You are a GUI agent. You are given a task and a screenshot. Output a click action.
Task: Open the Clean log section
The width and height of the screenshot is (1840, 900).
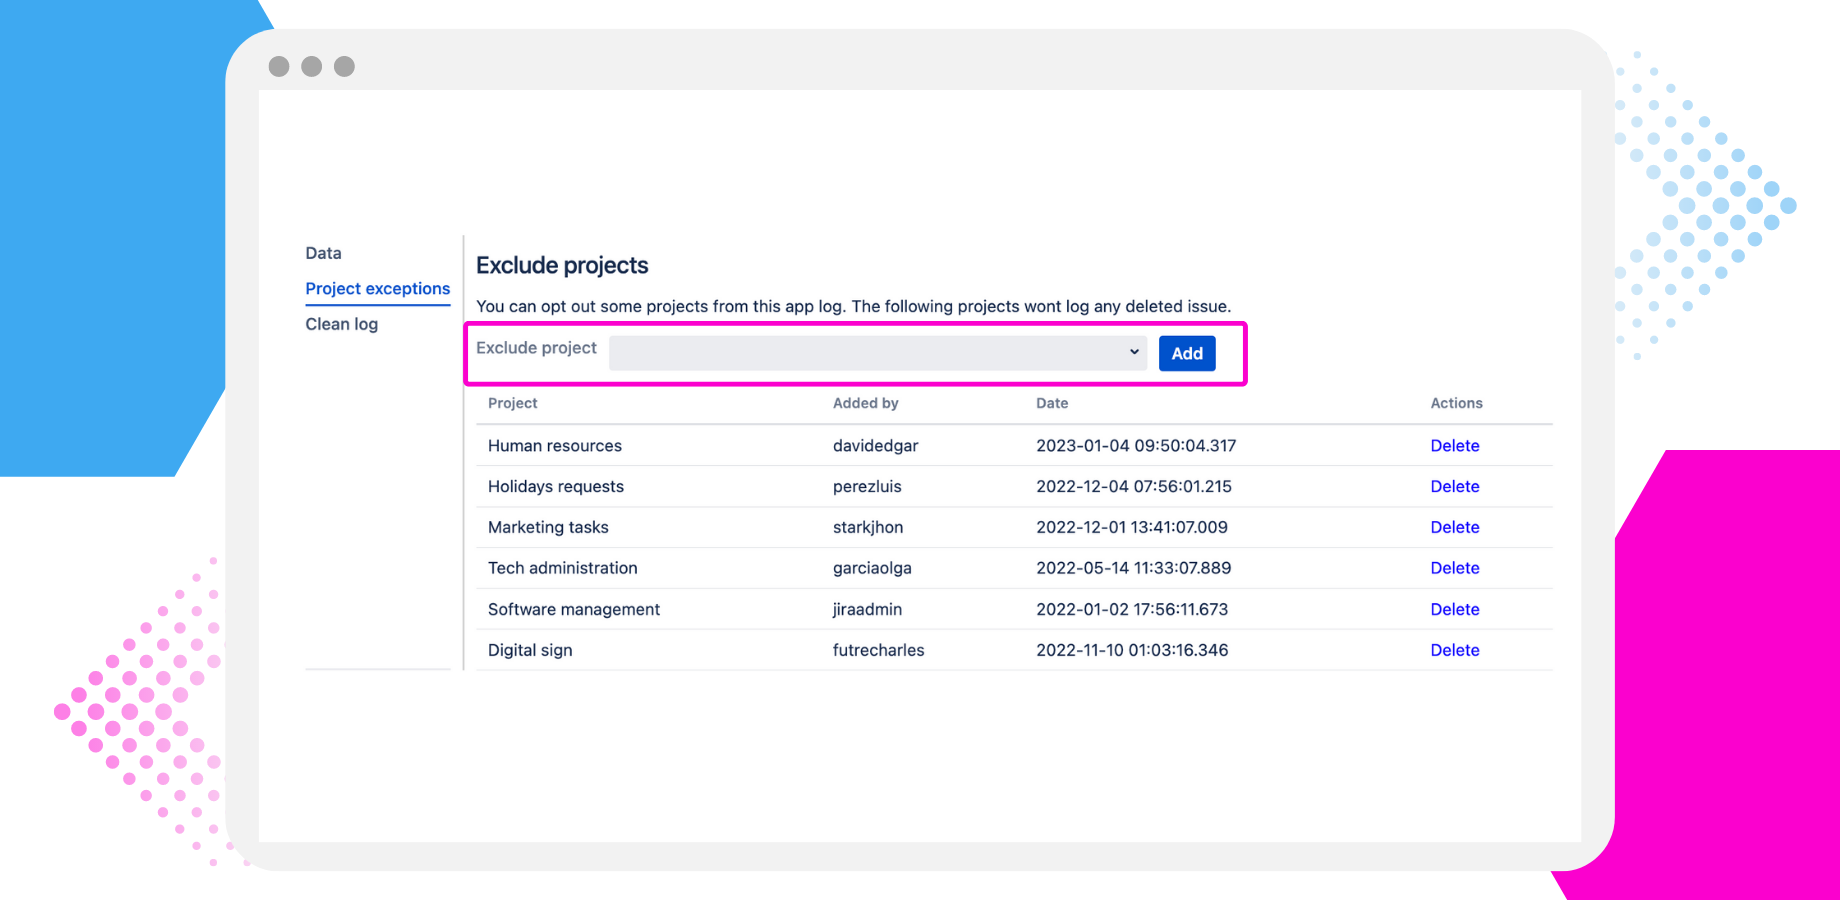(341, 323)
